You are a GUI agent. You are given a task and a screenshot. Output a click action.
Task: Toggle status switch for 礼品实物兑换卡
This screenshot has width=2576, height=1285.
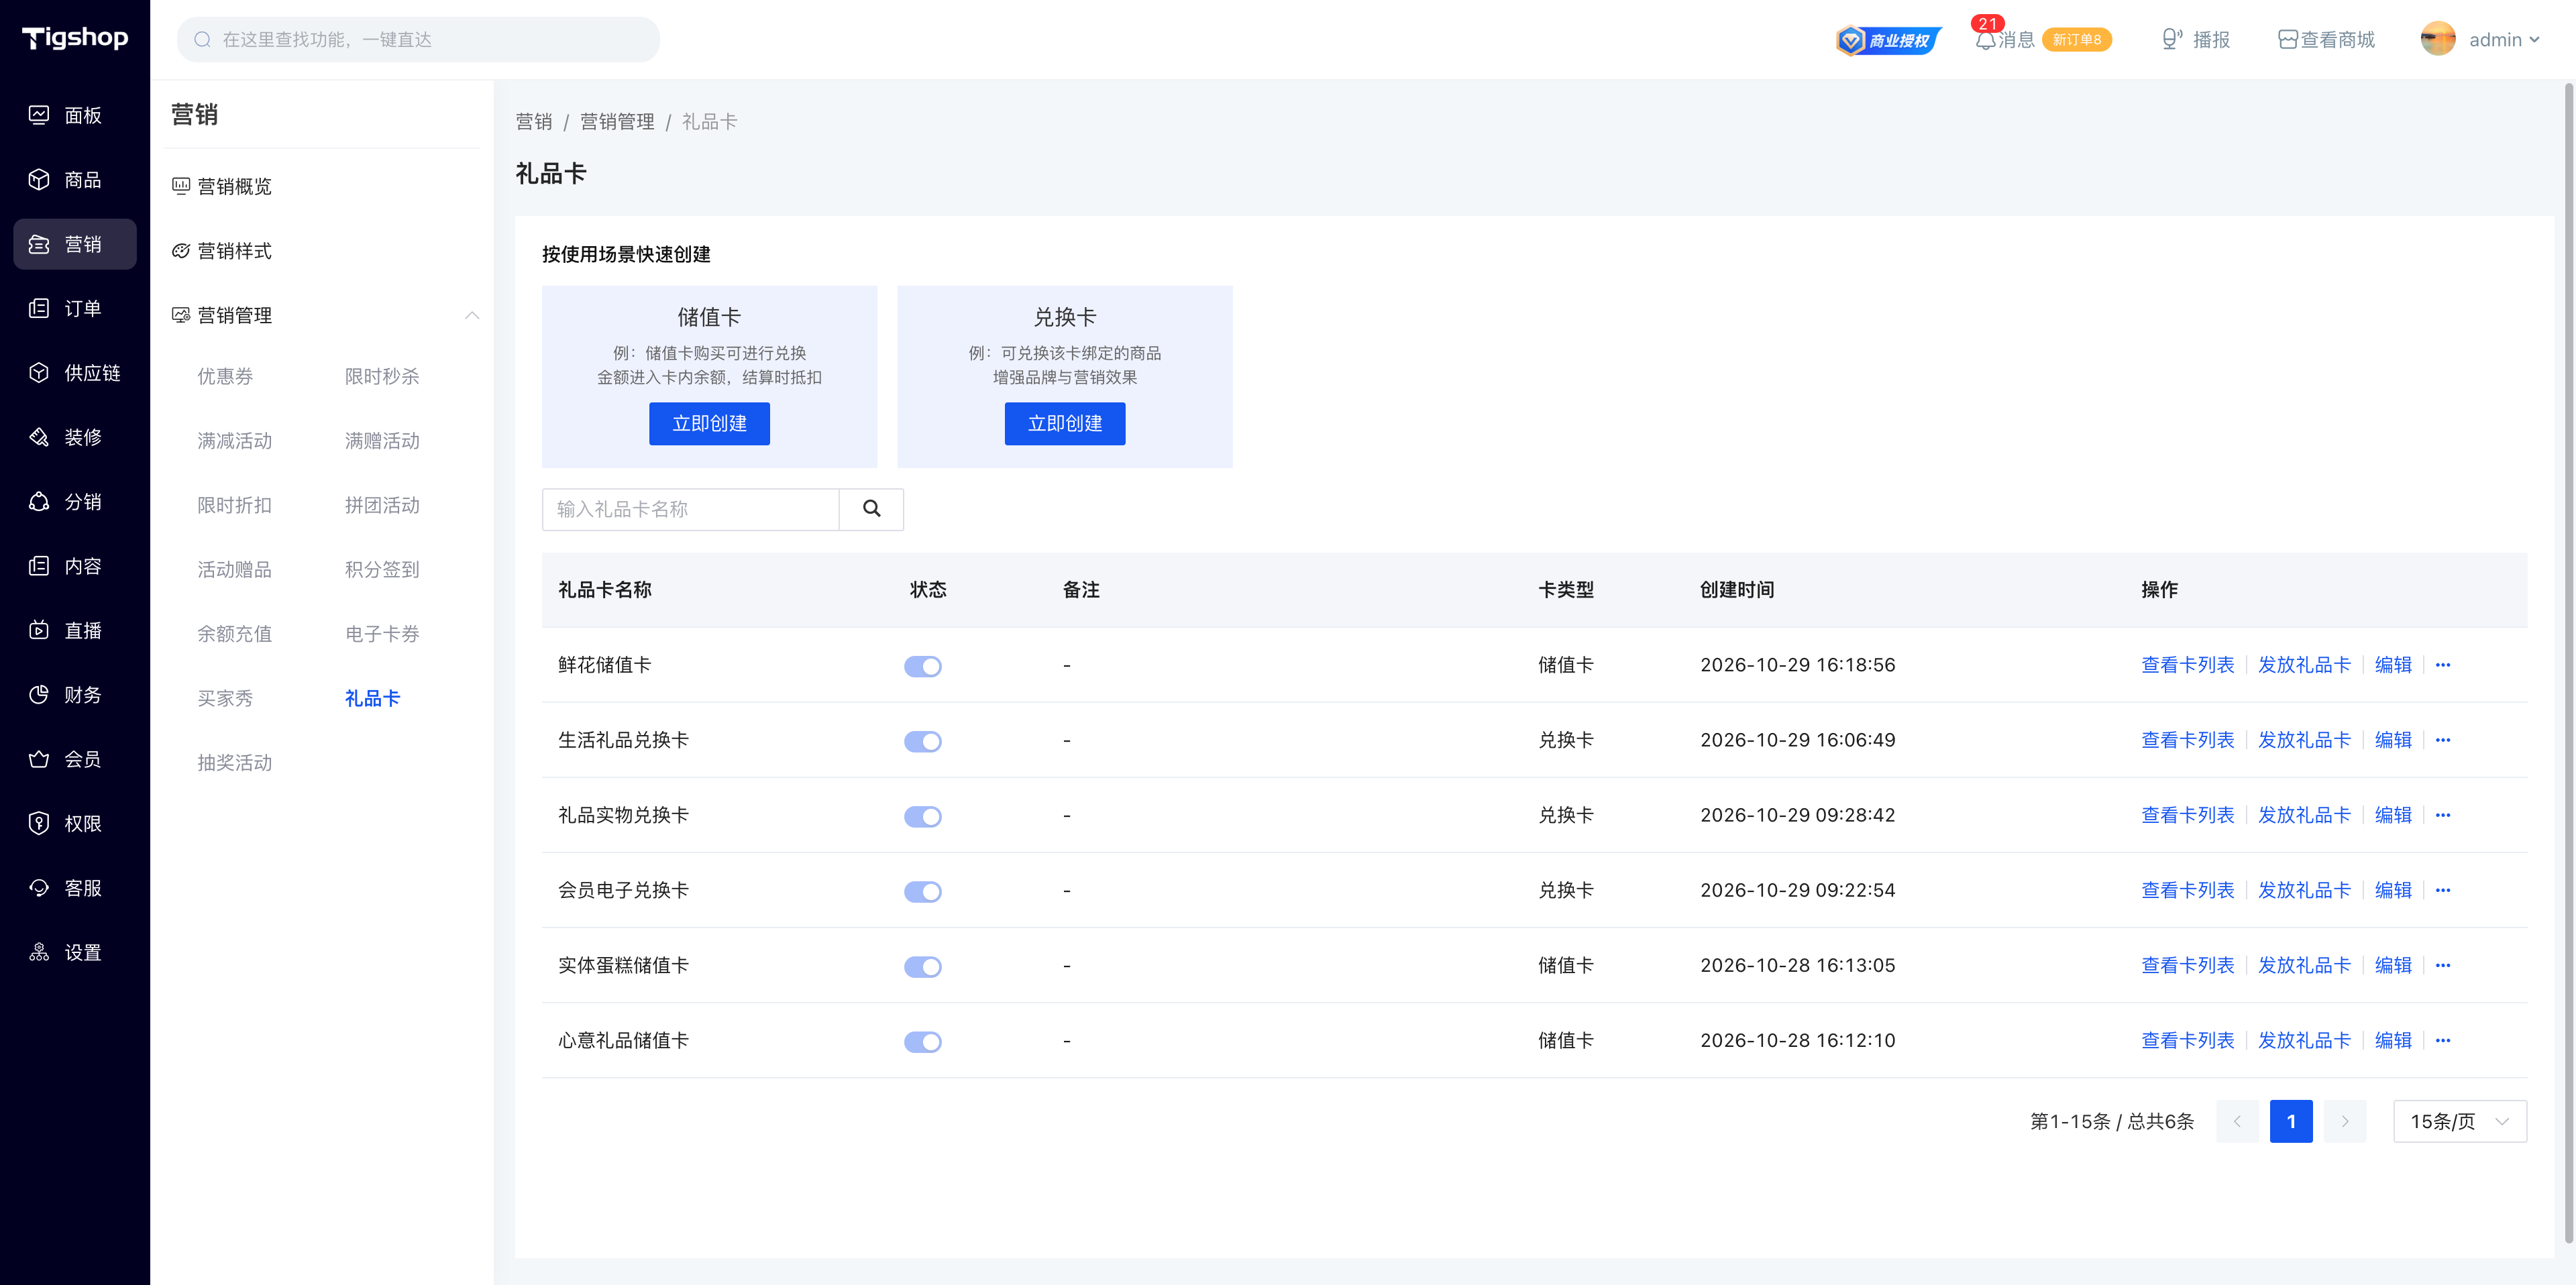922,816
